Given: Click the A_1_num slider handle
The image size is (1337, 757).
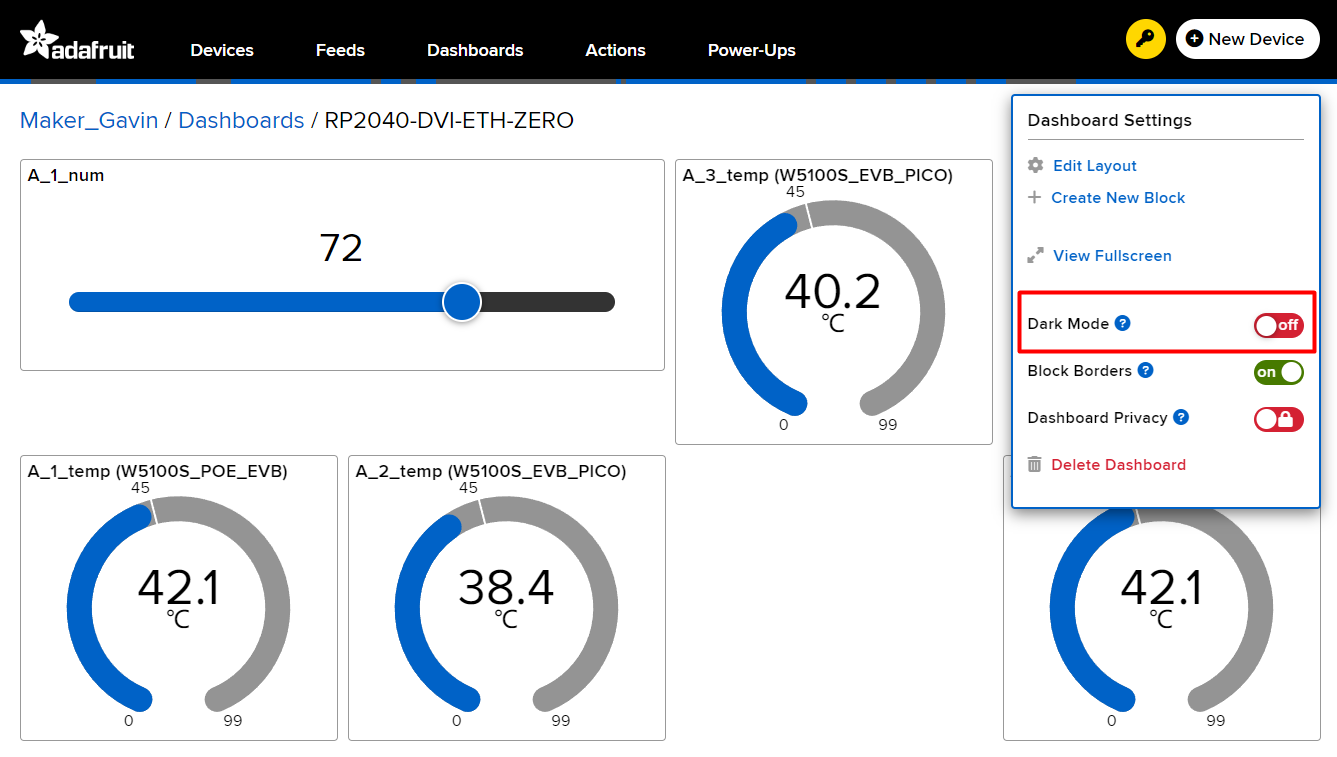Looking at the screenshot, I should [461, 302].
